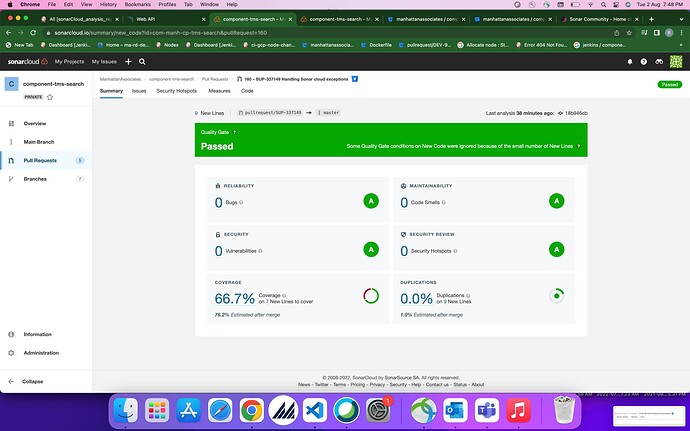Open the History menu in menu bar
690x431 pixels.
click(108, 4)
